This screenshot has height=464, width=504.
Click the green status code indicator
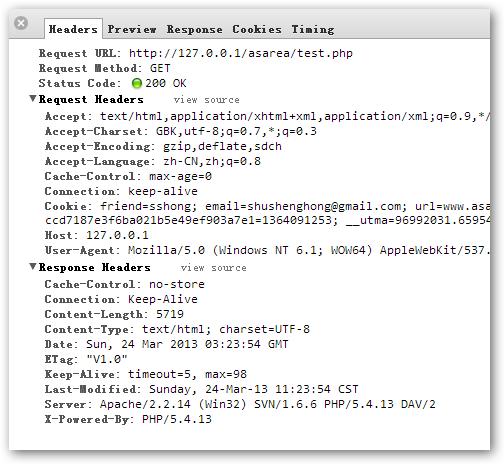137,83
